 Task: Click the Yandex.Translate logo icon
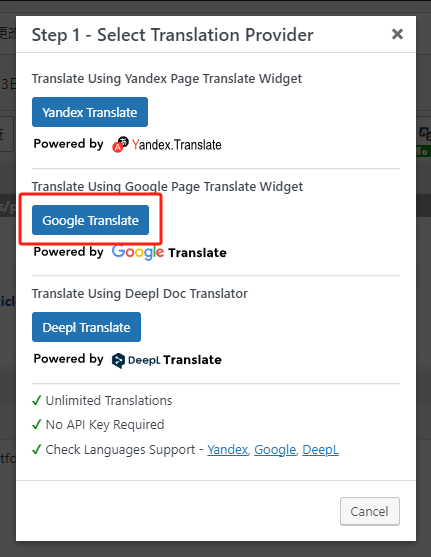pyautogui.click(x=120, y=144)
